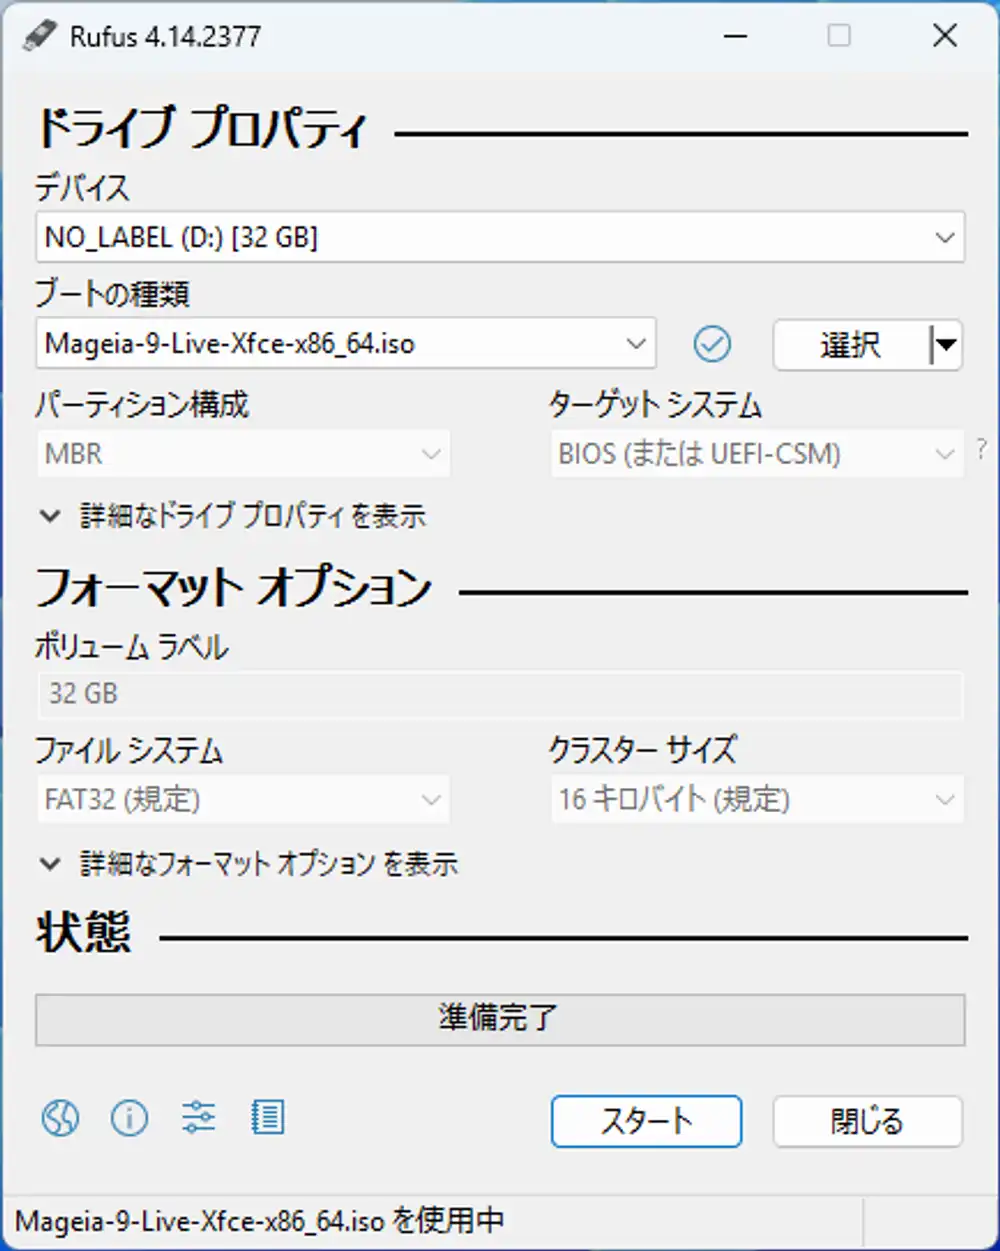
Task: Click the 状態 heading
Action: [x=83, y=933]
